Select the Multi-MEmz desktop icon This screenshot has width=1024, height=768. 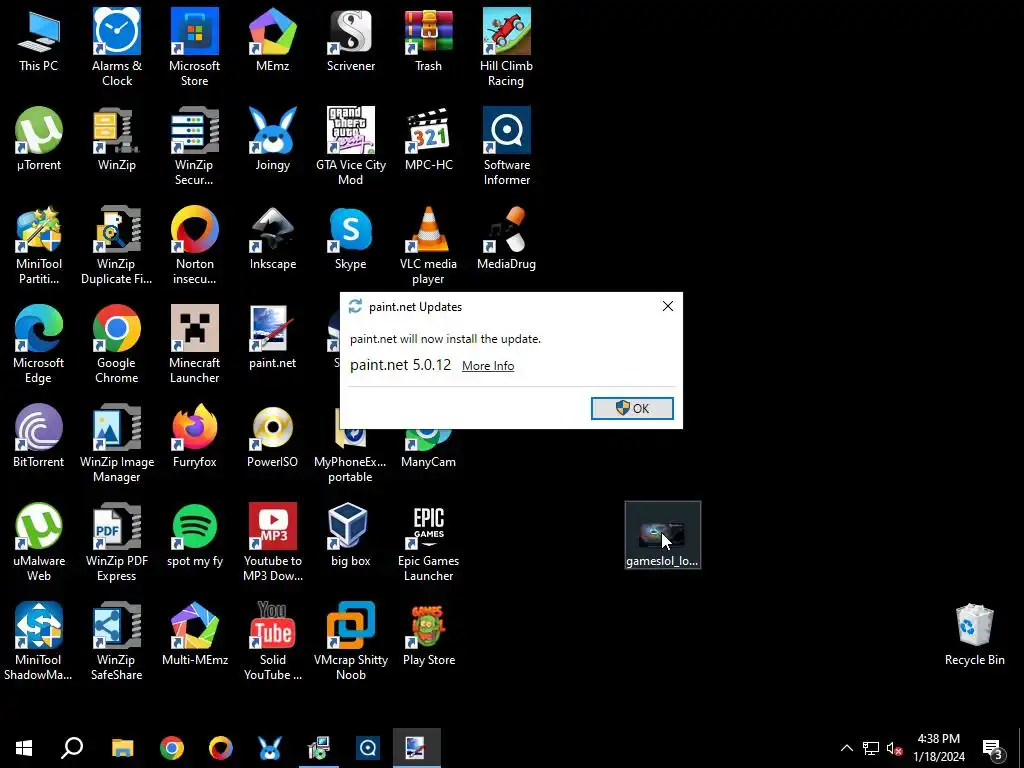click(195, 635)
